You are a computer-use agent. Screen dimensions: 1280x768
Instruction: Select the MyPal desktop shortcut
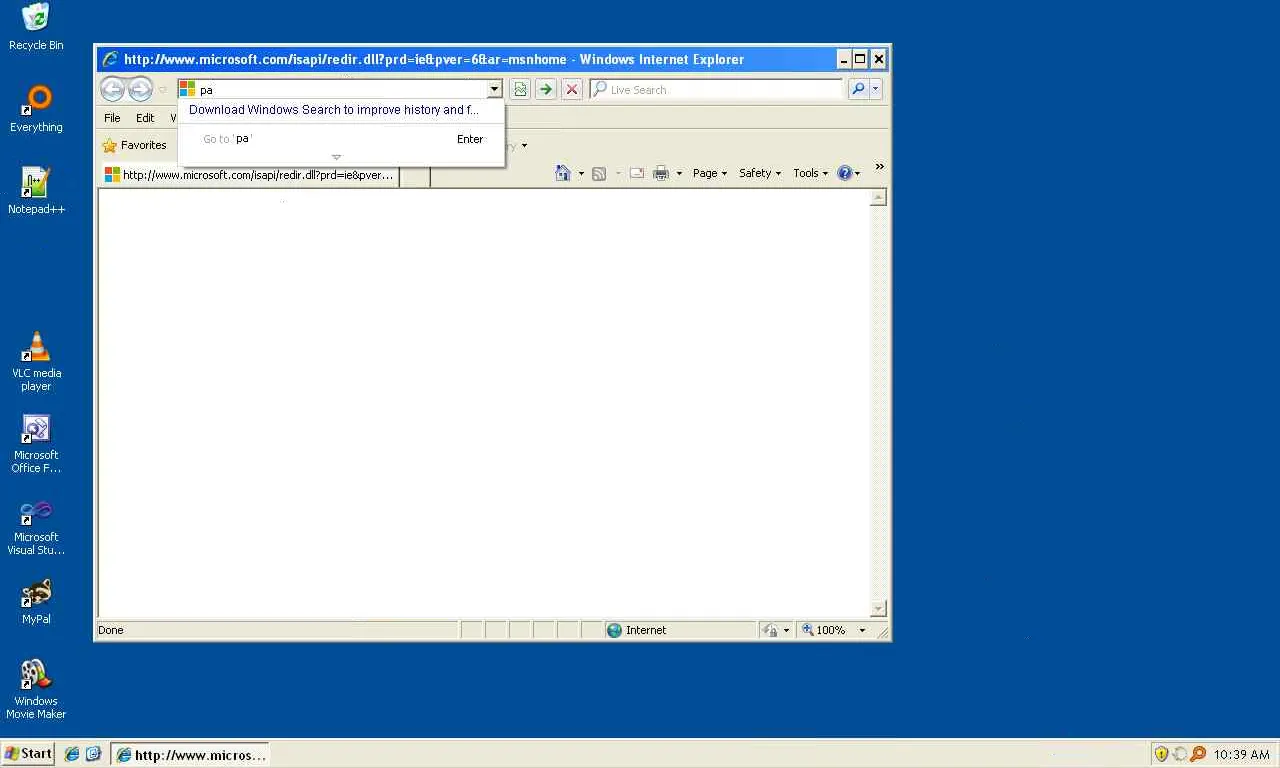coord(36,601)
